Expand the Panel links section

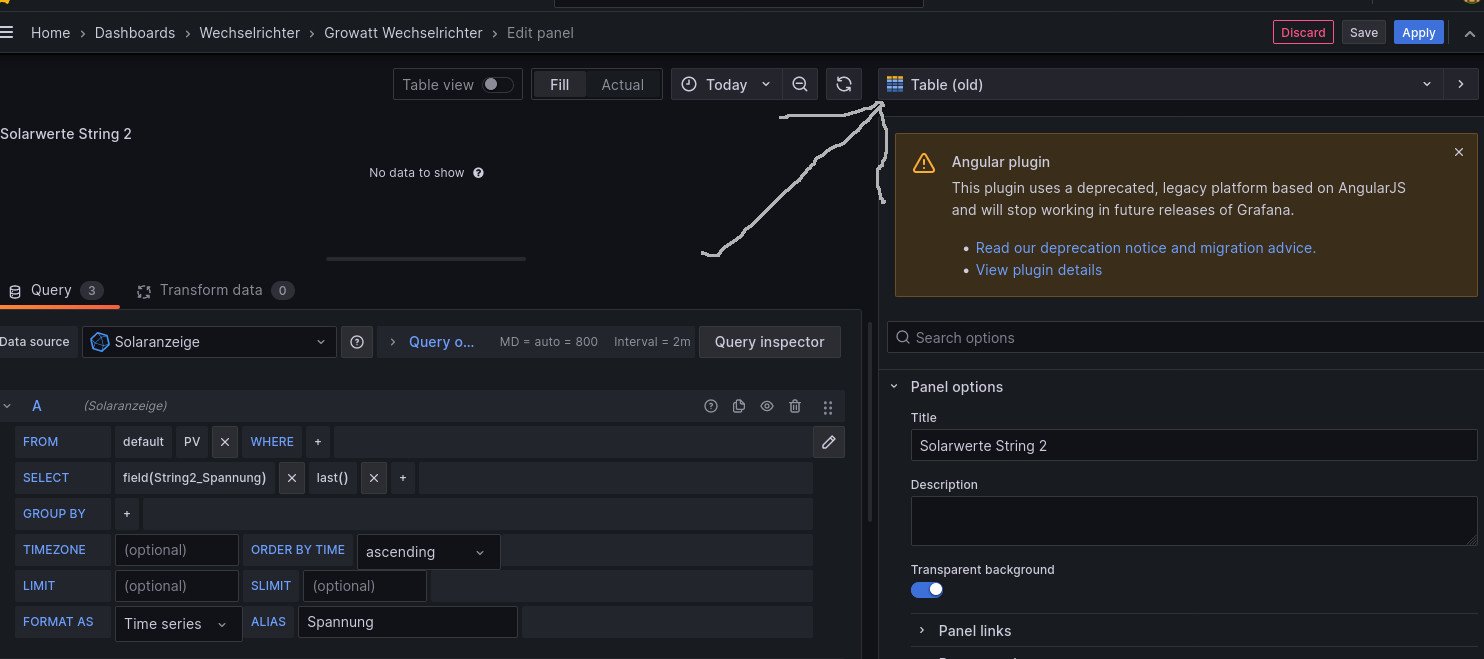(974, 631)
